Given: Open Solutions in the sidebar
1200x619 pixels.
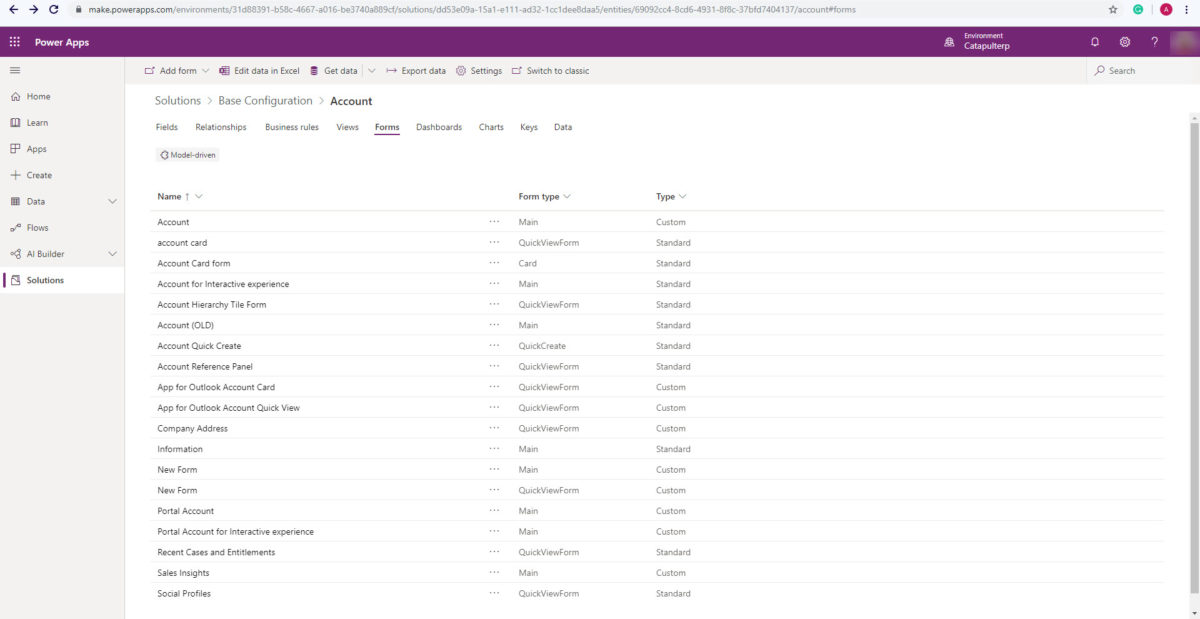Looking at the screenshot, I should (x=45, y=280).
